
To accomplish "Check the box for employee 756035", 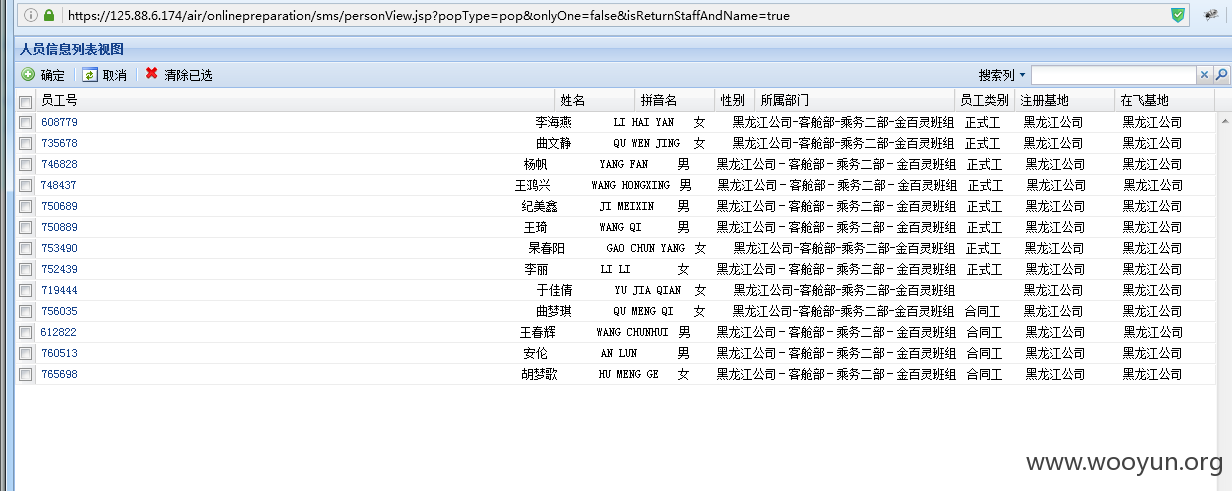I will pos(25,311).
